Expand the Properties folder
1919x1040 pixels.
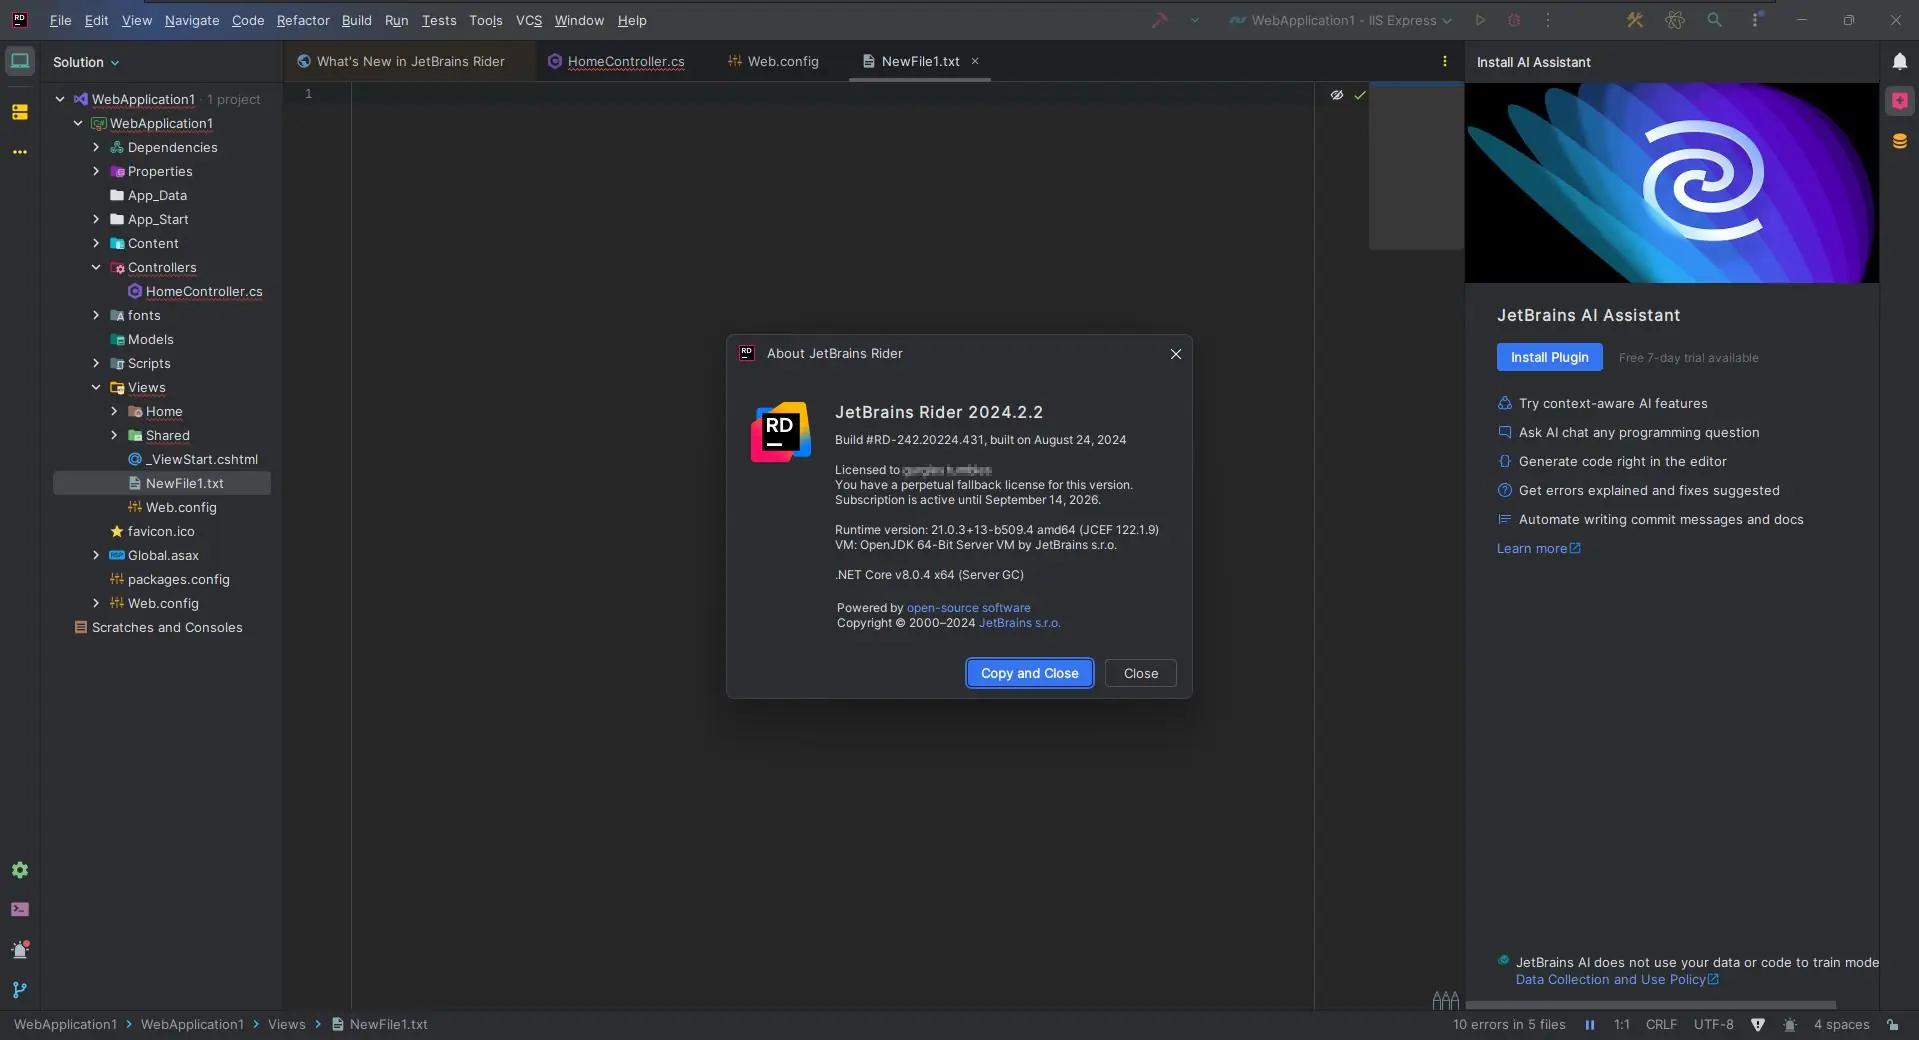pyautogui.click(x=96, y=171)
